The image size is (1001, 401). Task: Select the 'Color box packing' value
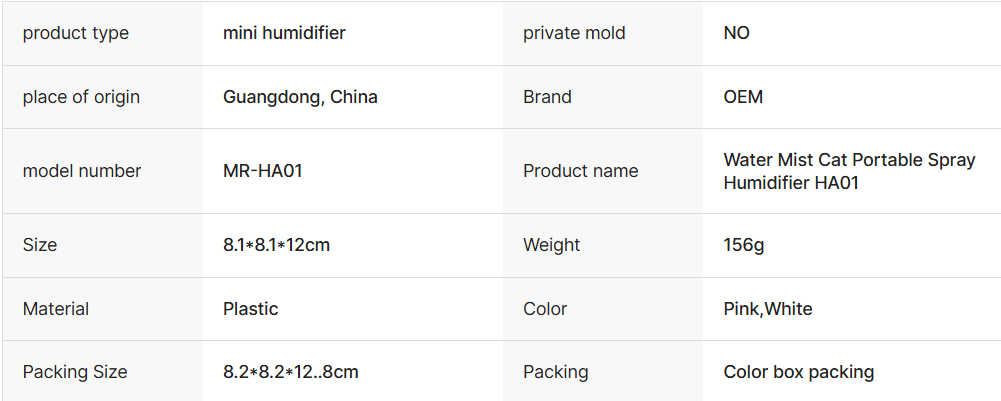(x=799, y=372)
